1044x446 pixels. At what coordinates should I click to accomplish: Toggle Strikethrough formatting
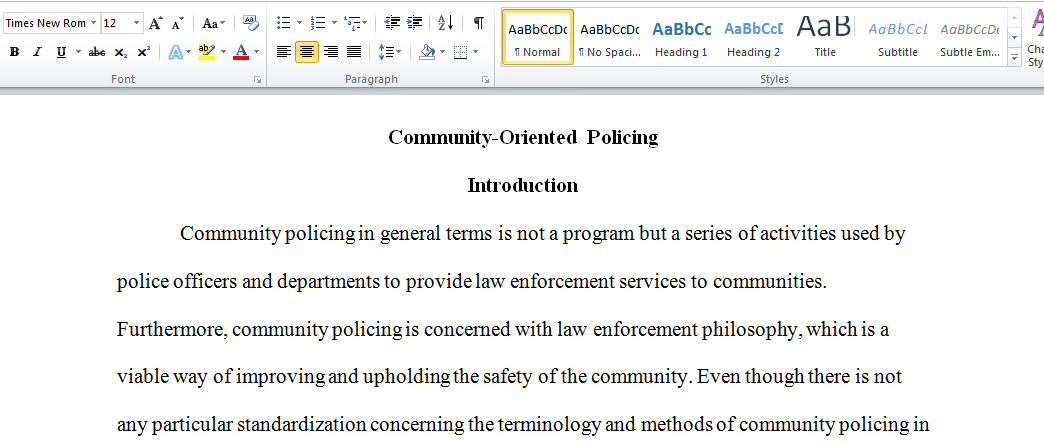[x=97, y=52]
